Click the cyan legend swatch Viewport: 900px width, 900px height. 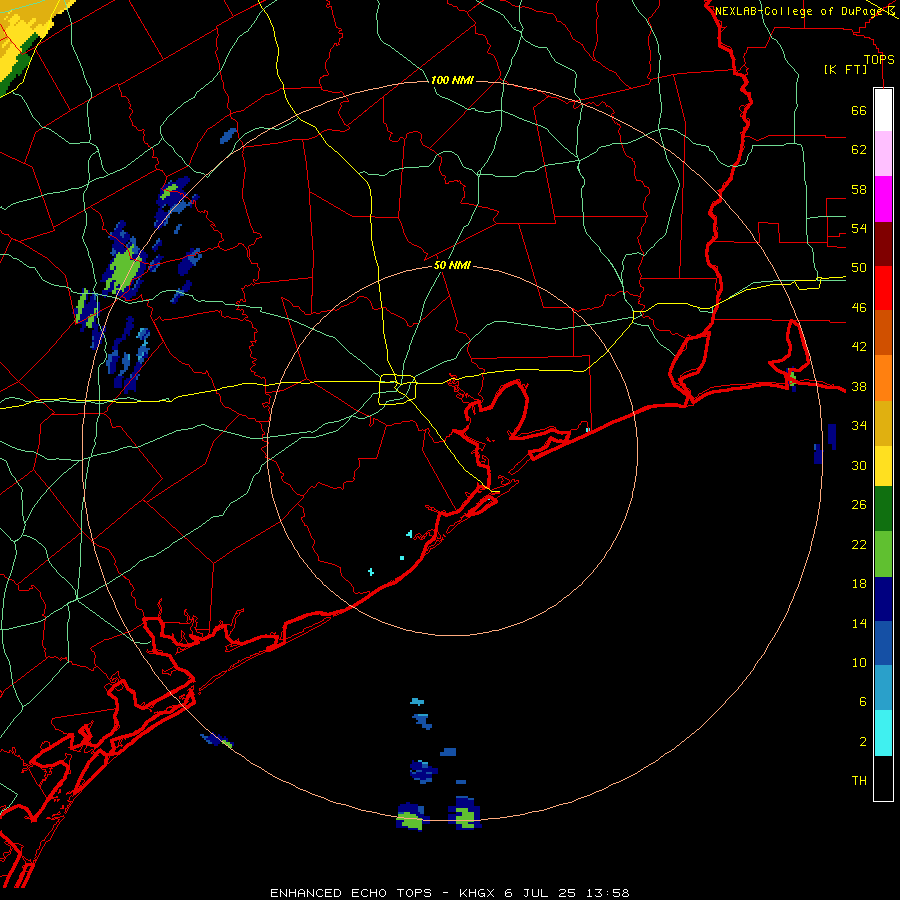(x=883, y=733)
